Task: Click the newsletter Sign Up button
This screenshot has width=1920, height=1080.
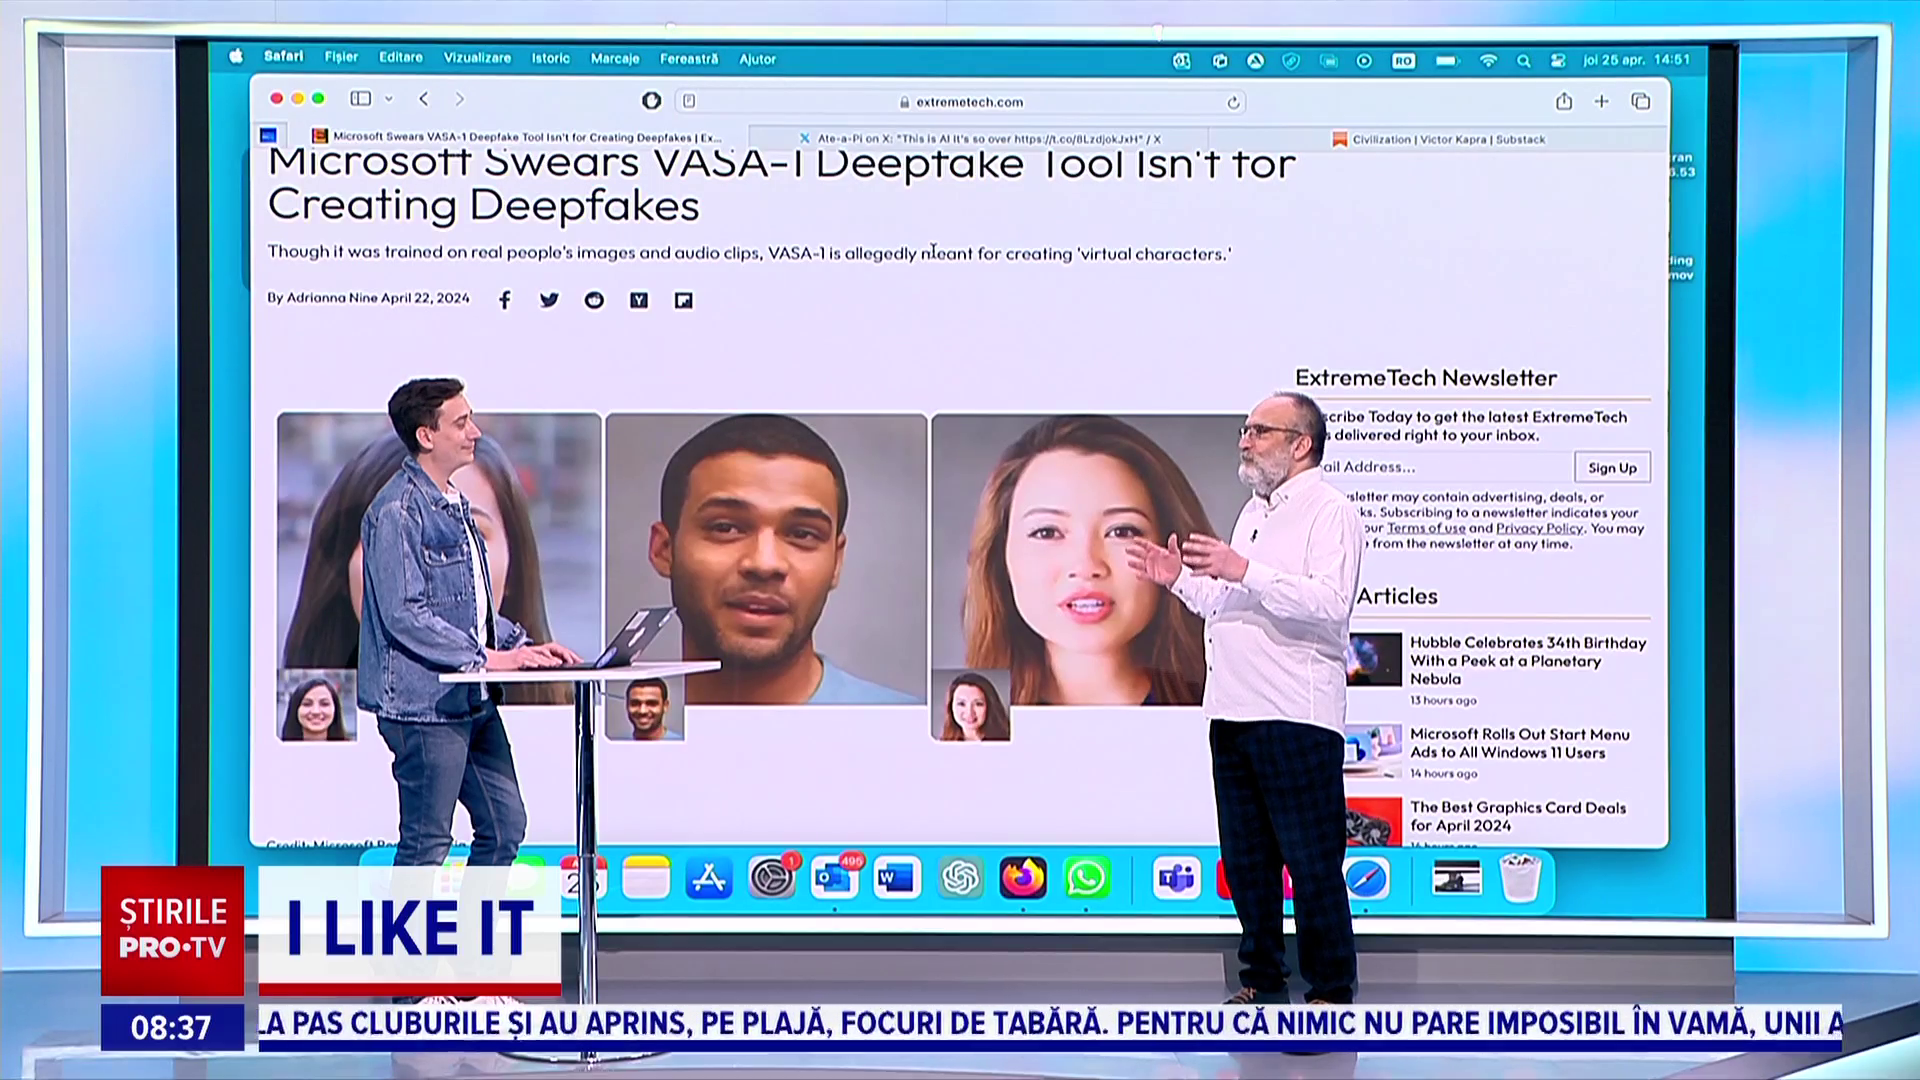Action: point(1612,467)
